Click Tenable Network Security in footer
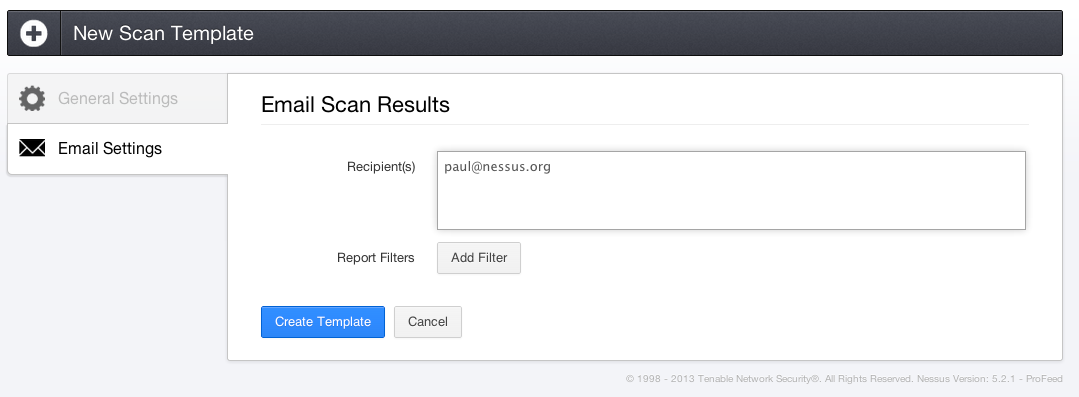1079x397 pixels. pos(758,379)
